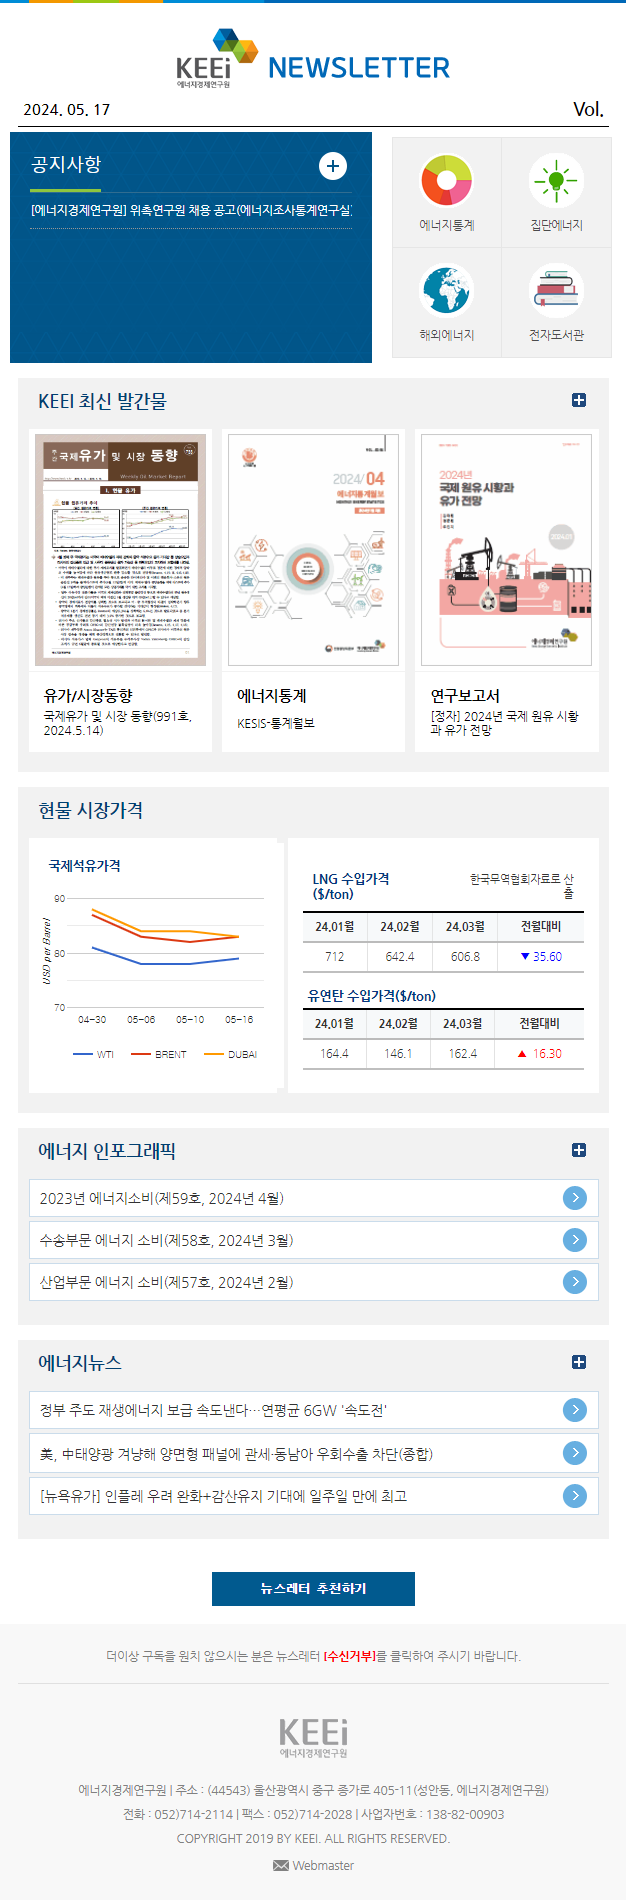Open 2023년 에너지소비(제59호) infographic
Screen dimensions: 626x1900
click(162, 1198)
